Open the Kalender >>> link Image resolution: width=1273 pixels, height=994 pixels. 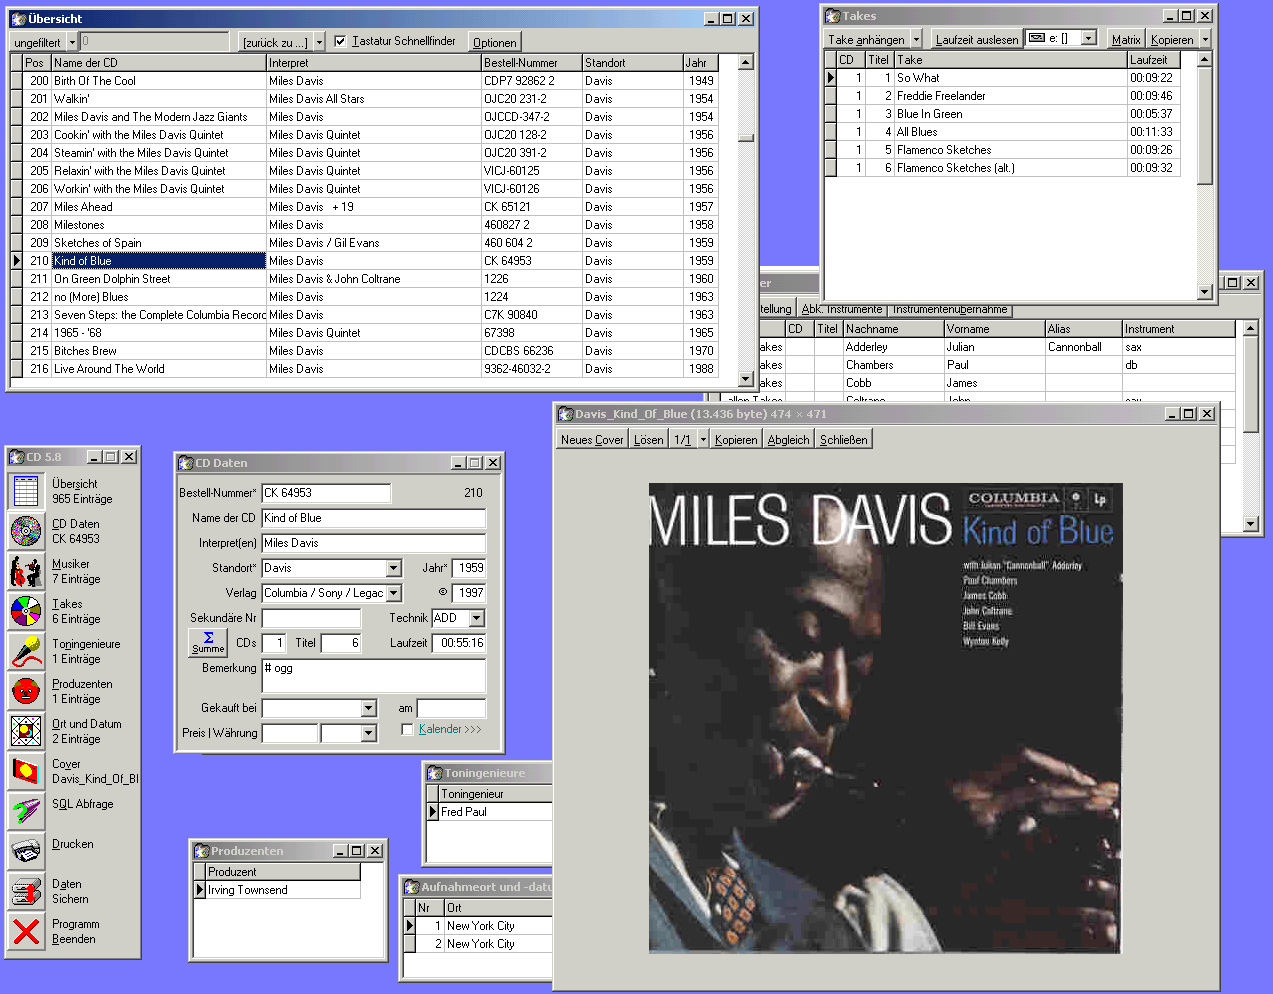(450, 729)
